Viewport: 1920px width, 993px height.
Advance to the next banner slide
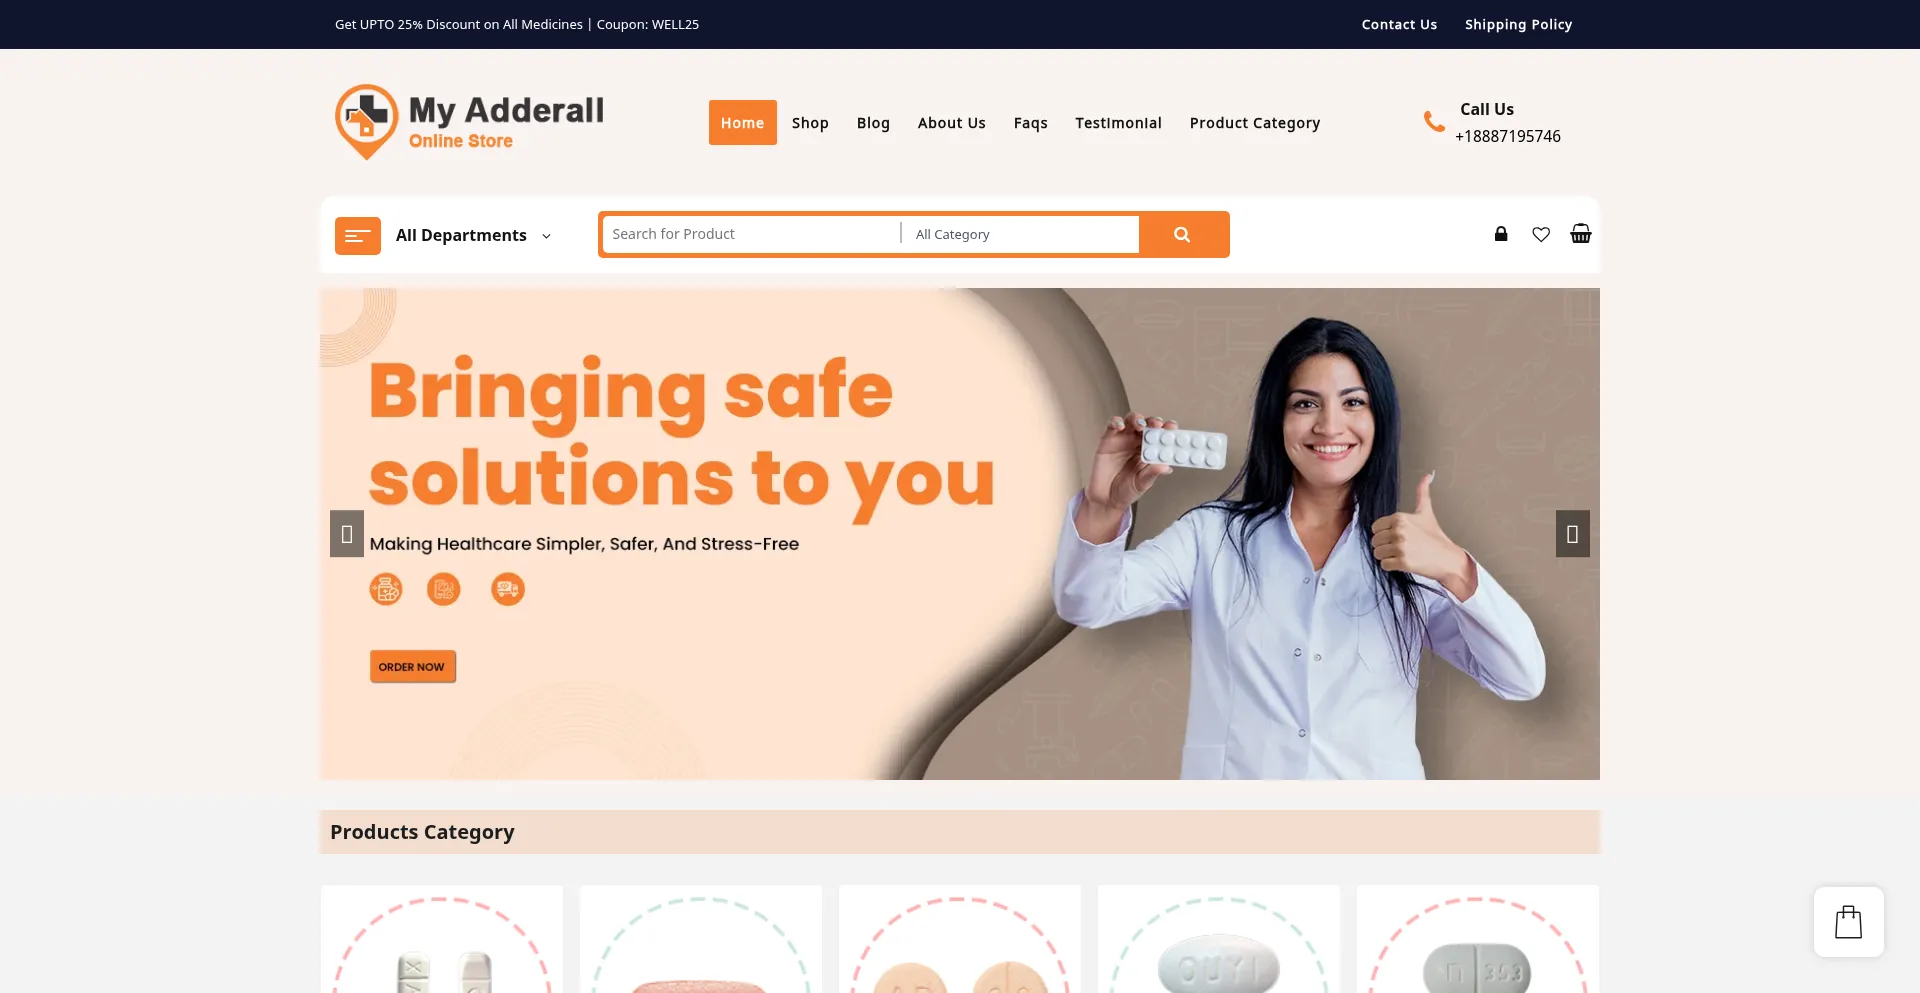(x=1572, y=534)
